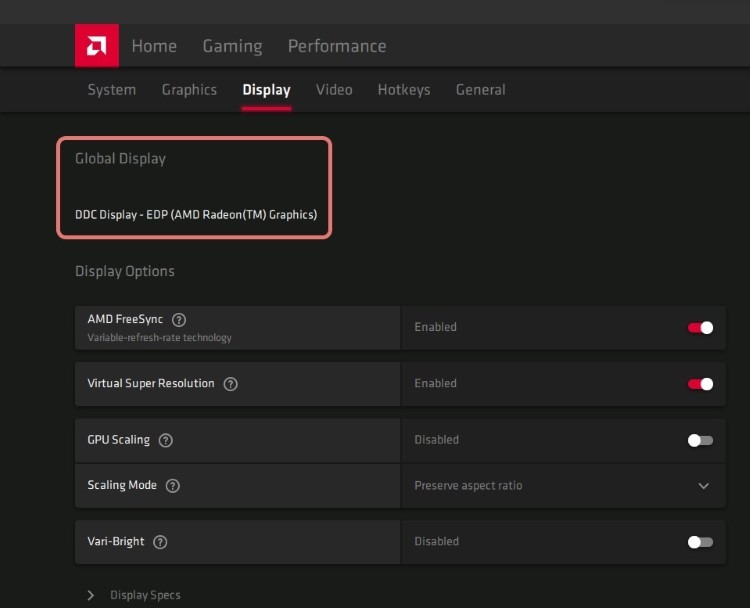Click the Virtual Super Resolution label
The height and width of the screenshot is (608, 750).
151,383
